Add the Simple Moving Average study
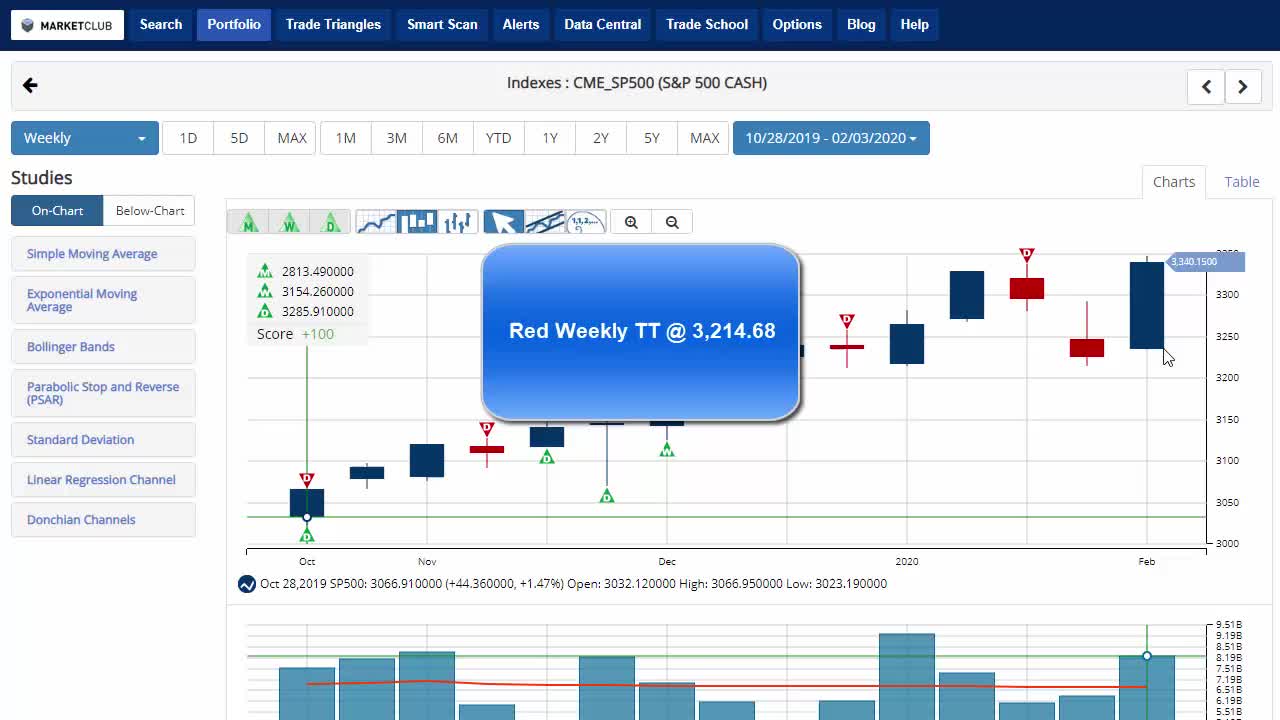 pos(103,254)
